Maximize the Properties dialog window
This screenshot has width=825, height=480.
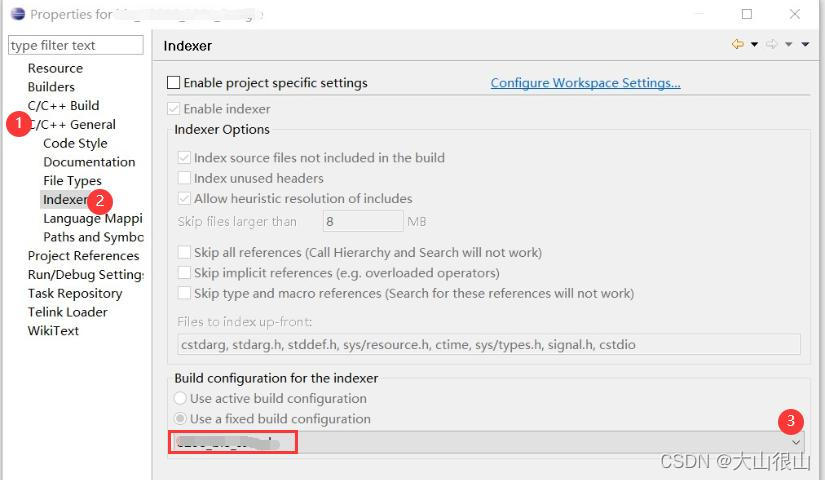click(x=747, y=14)
